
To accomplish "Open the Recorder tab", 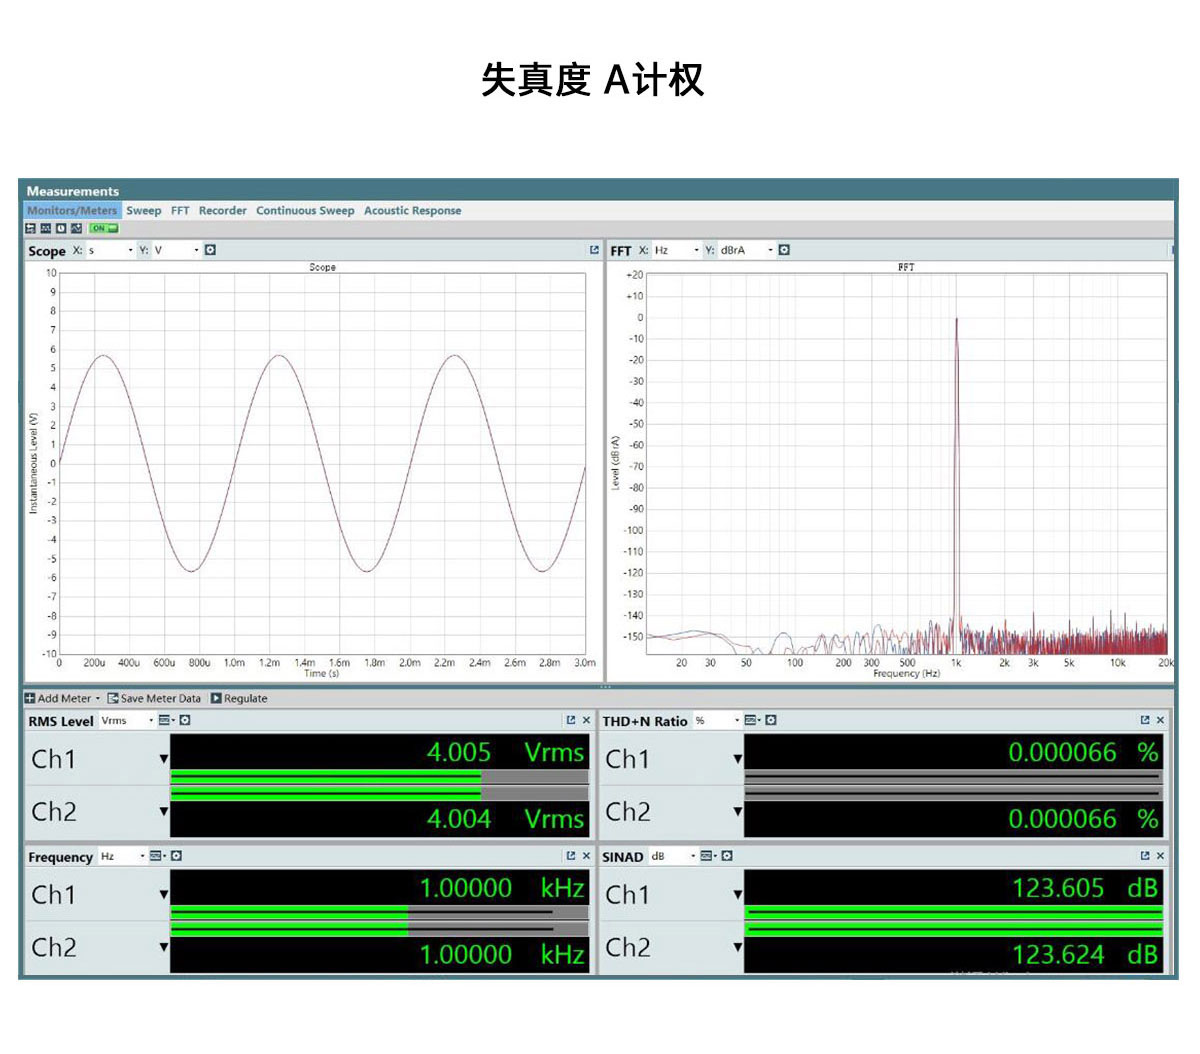I will point(222,211).
